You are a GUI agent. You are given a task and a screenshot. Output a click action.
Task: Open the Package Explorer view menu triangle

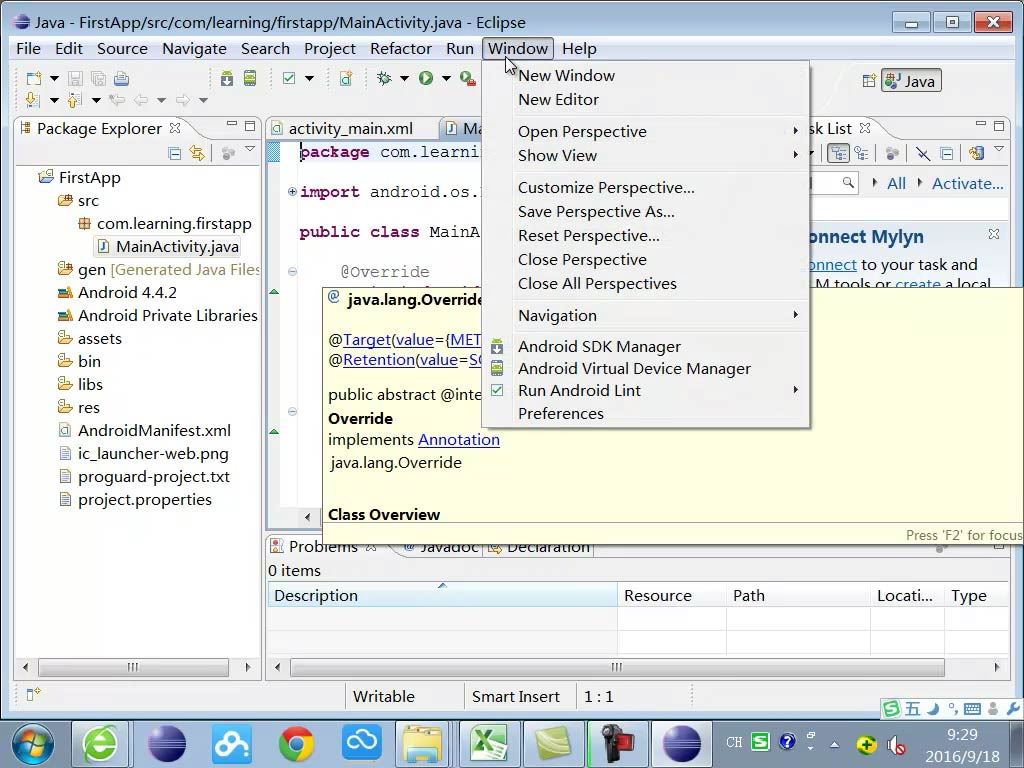pyautogui.click(x=249, y=150)
